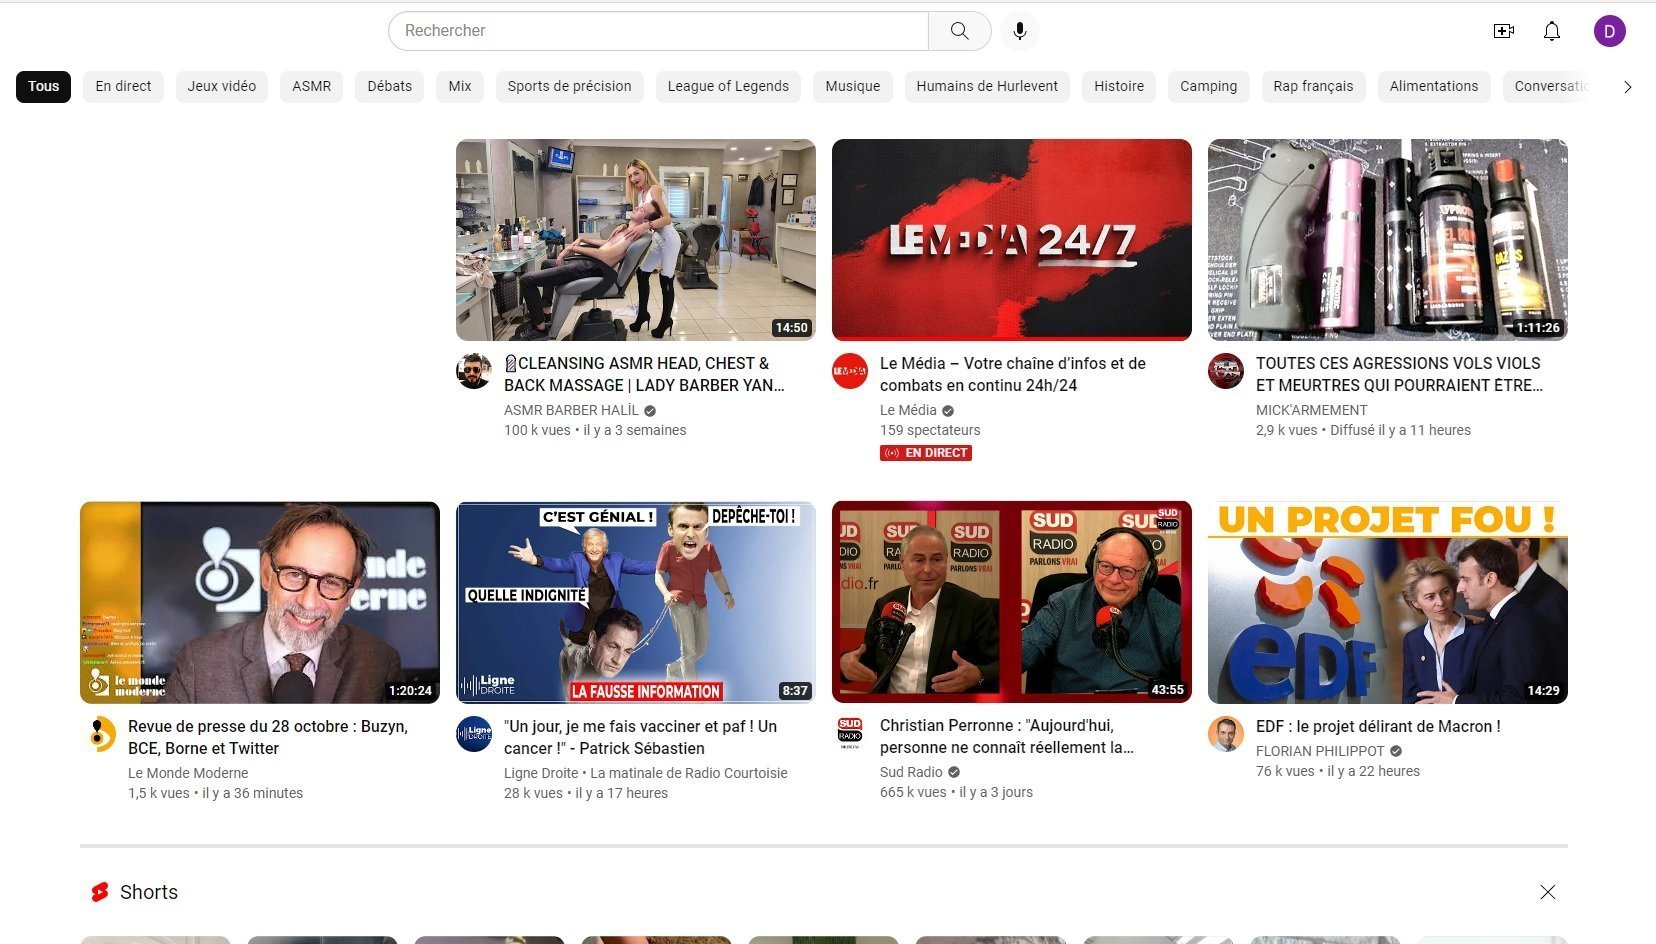
Task: Open the Revue de presse du 28 octobre title
Action: click(x=268, y=737)
